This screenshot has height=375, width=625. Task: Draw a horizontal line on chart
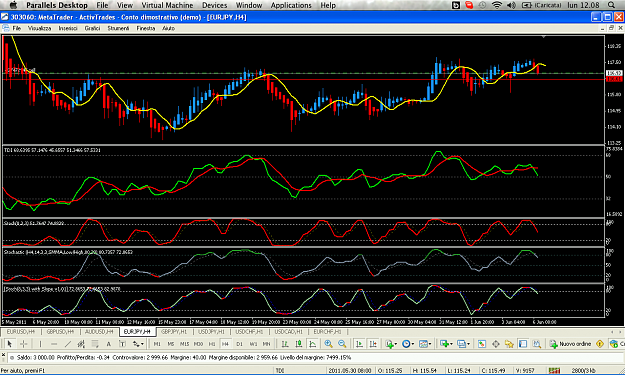click(x=54, y=344)
